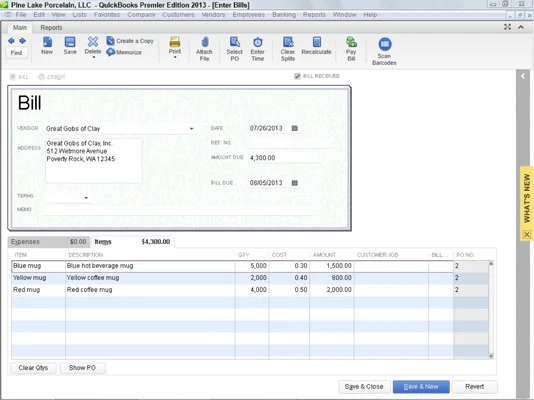Open the Banking menu
Viewport: 534px width, 400px height.
284,15
